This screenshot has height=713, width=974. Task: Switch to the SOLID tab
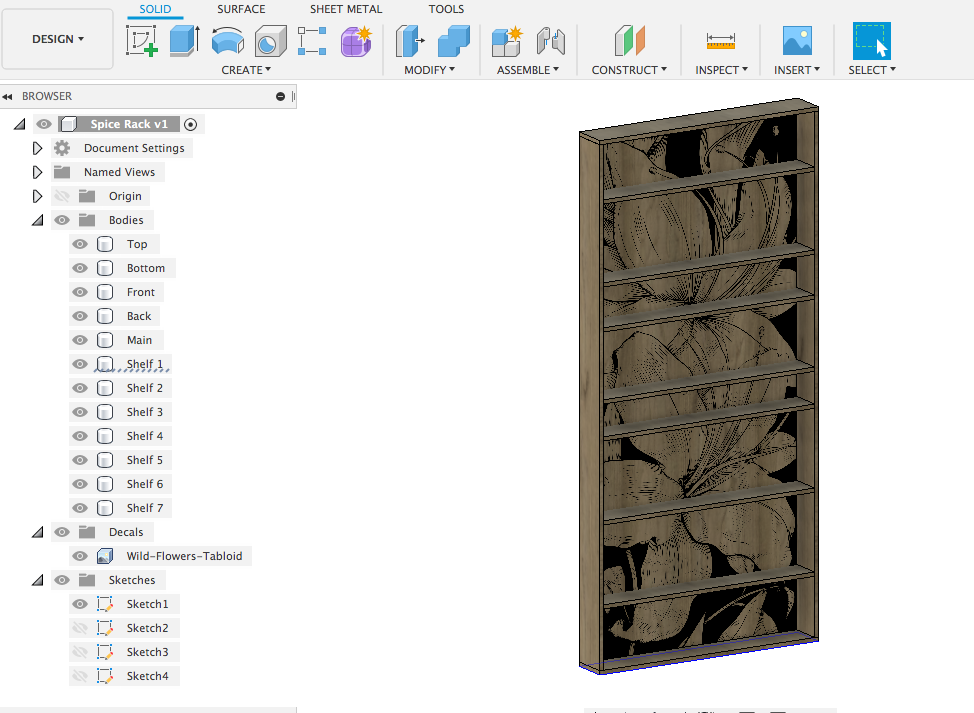point(155,9)
